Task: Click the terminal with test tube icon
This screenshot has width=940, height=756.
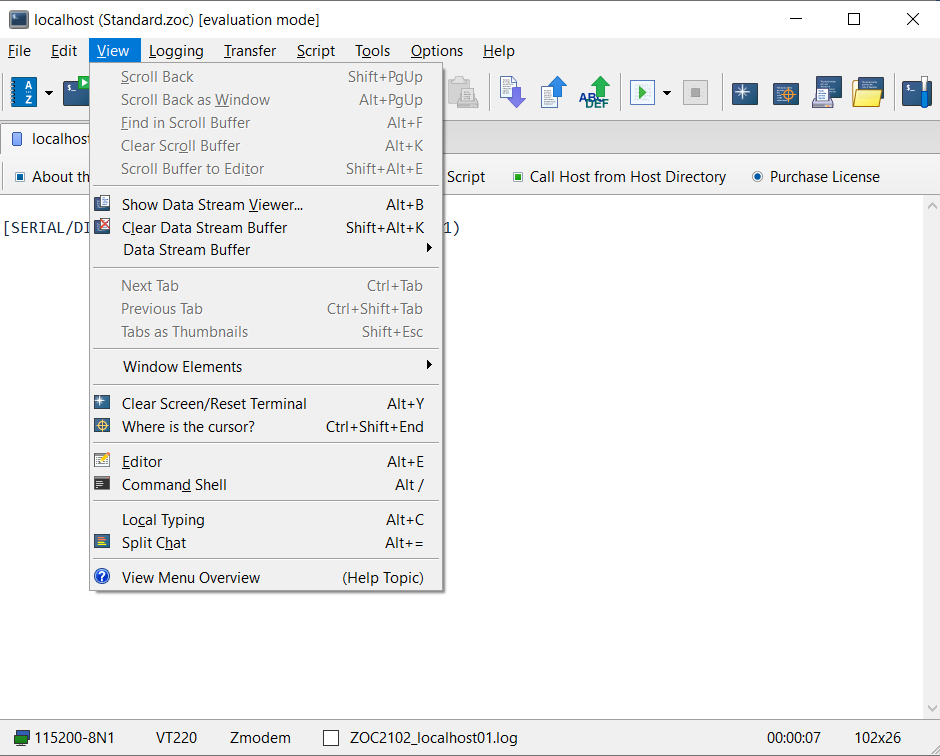Action: (x=917, y=92)
